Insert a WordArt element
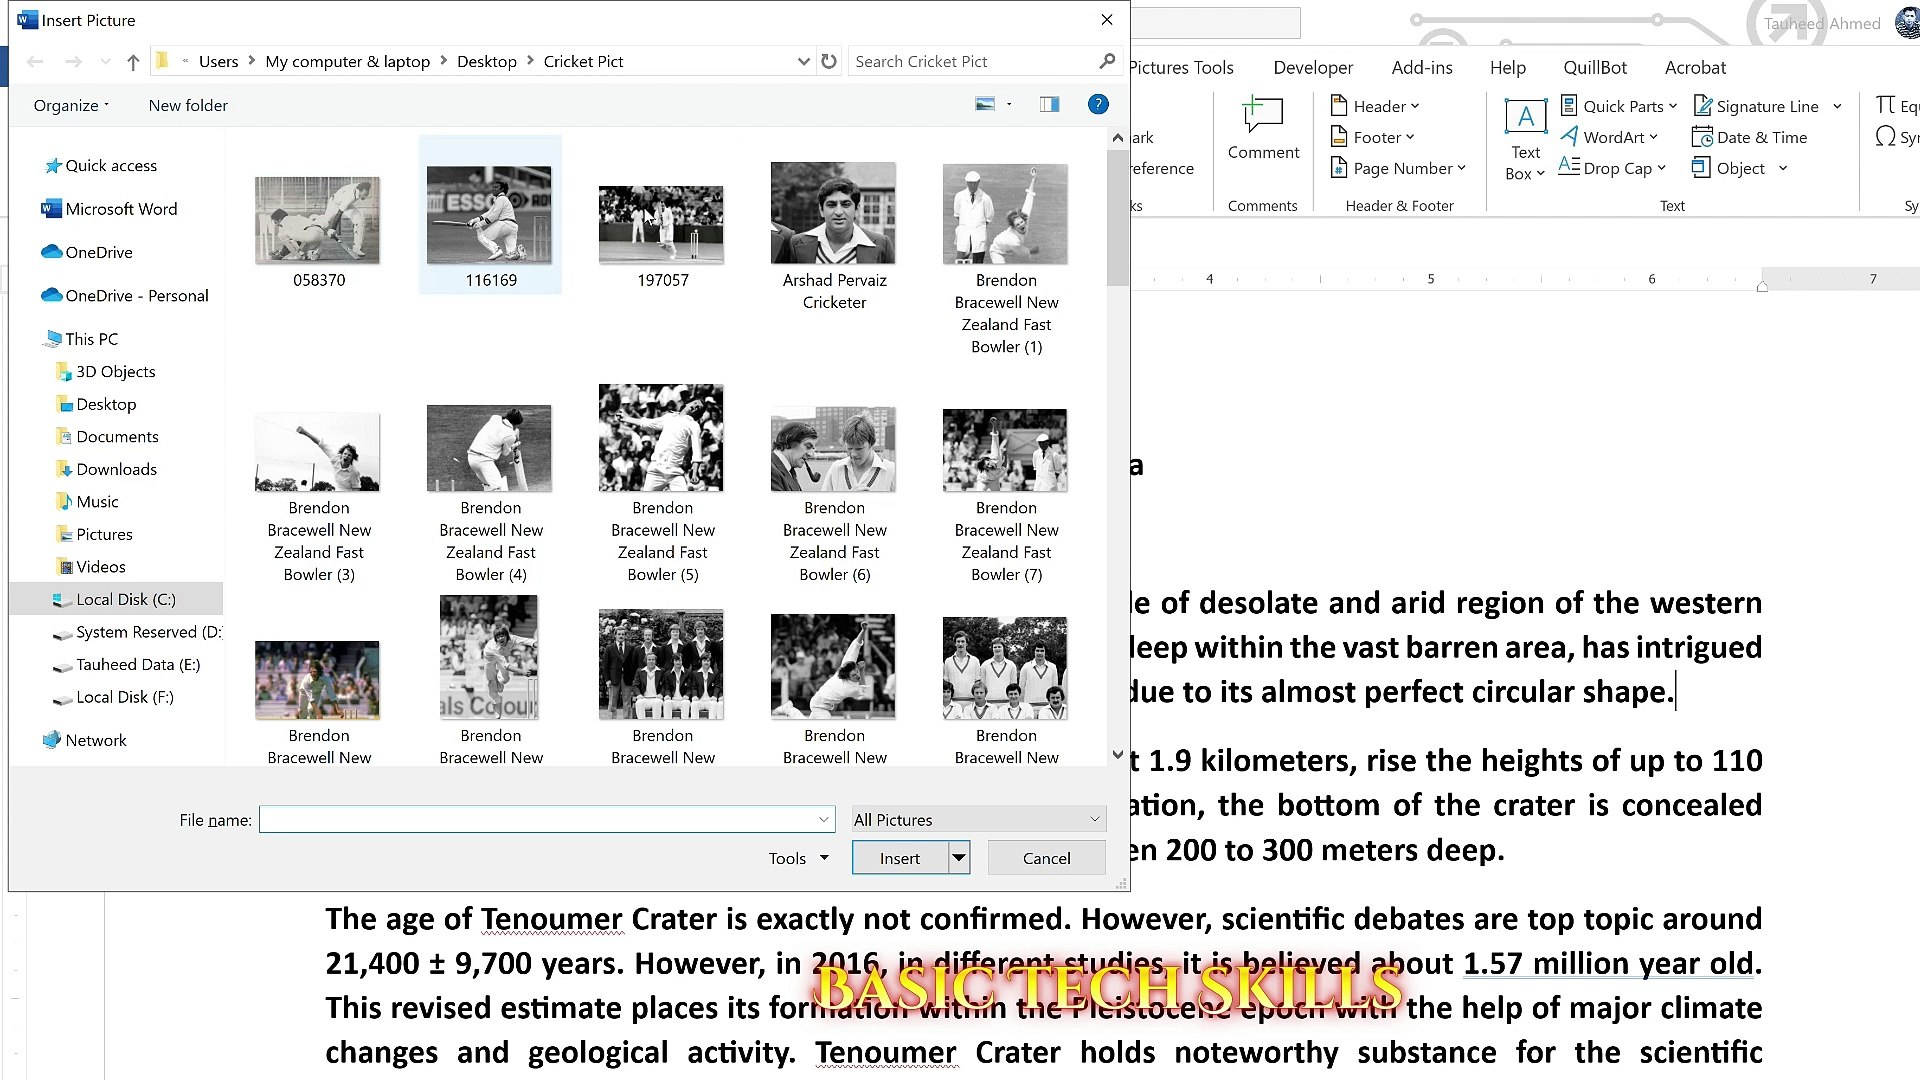This screenshot has height=1080, width=1920. click(1610, 137)
